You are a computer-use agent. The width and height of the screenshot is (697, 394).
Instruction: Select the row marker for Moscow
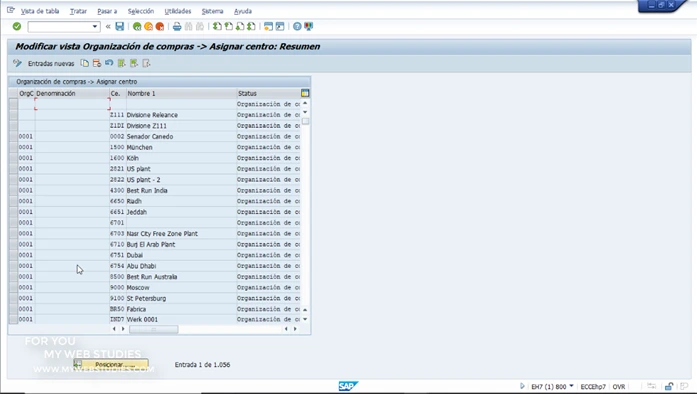[13, 288]
